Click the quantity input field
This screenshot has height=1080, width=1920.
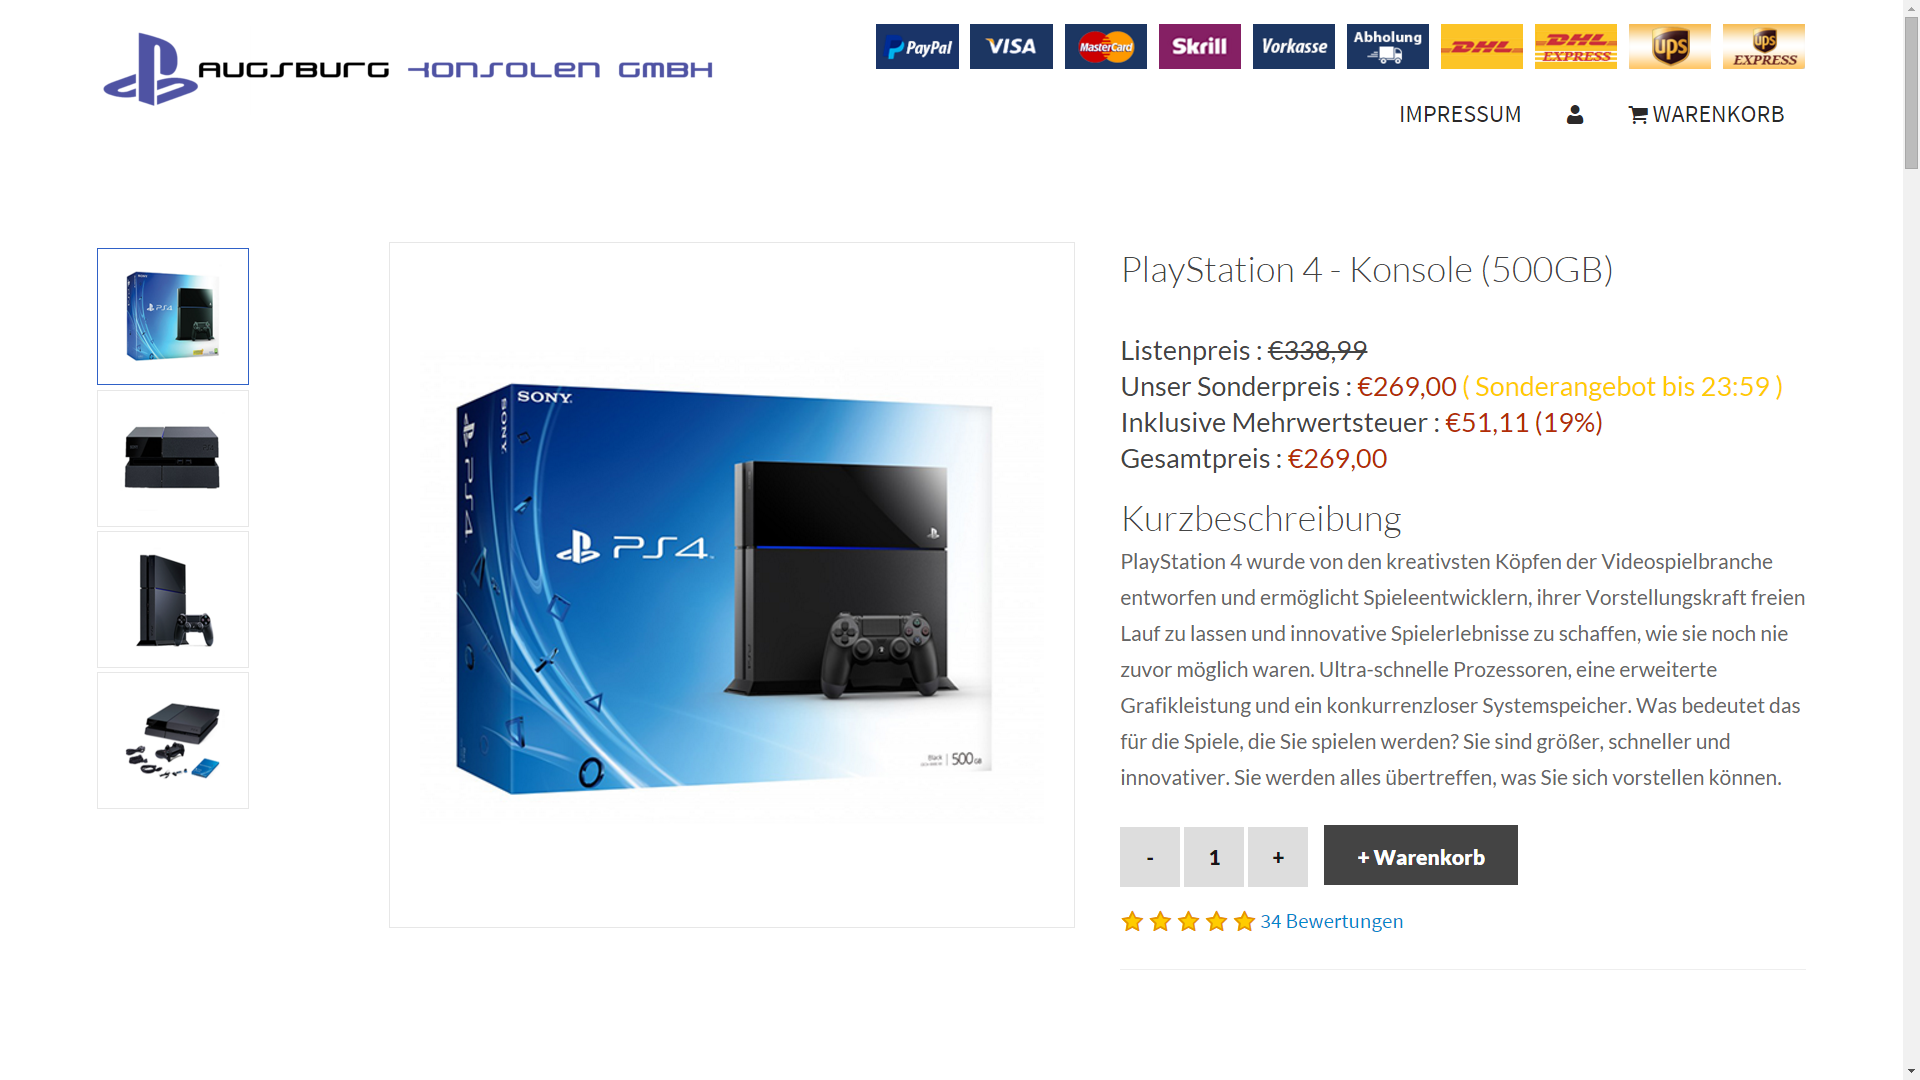tap(1214, 857)
